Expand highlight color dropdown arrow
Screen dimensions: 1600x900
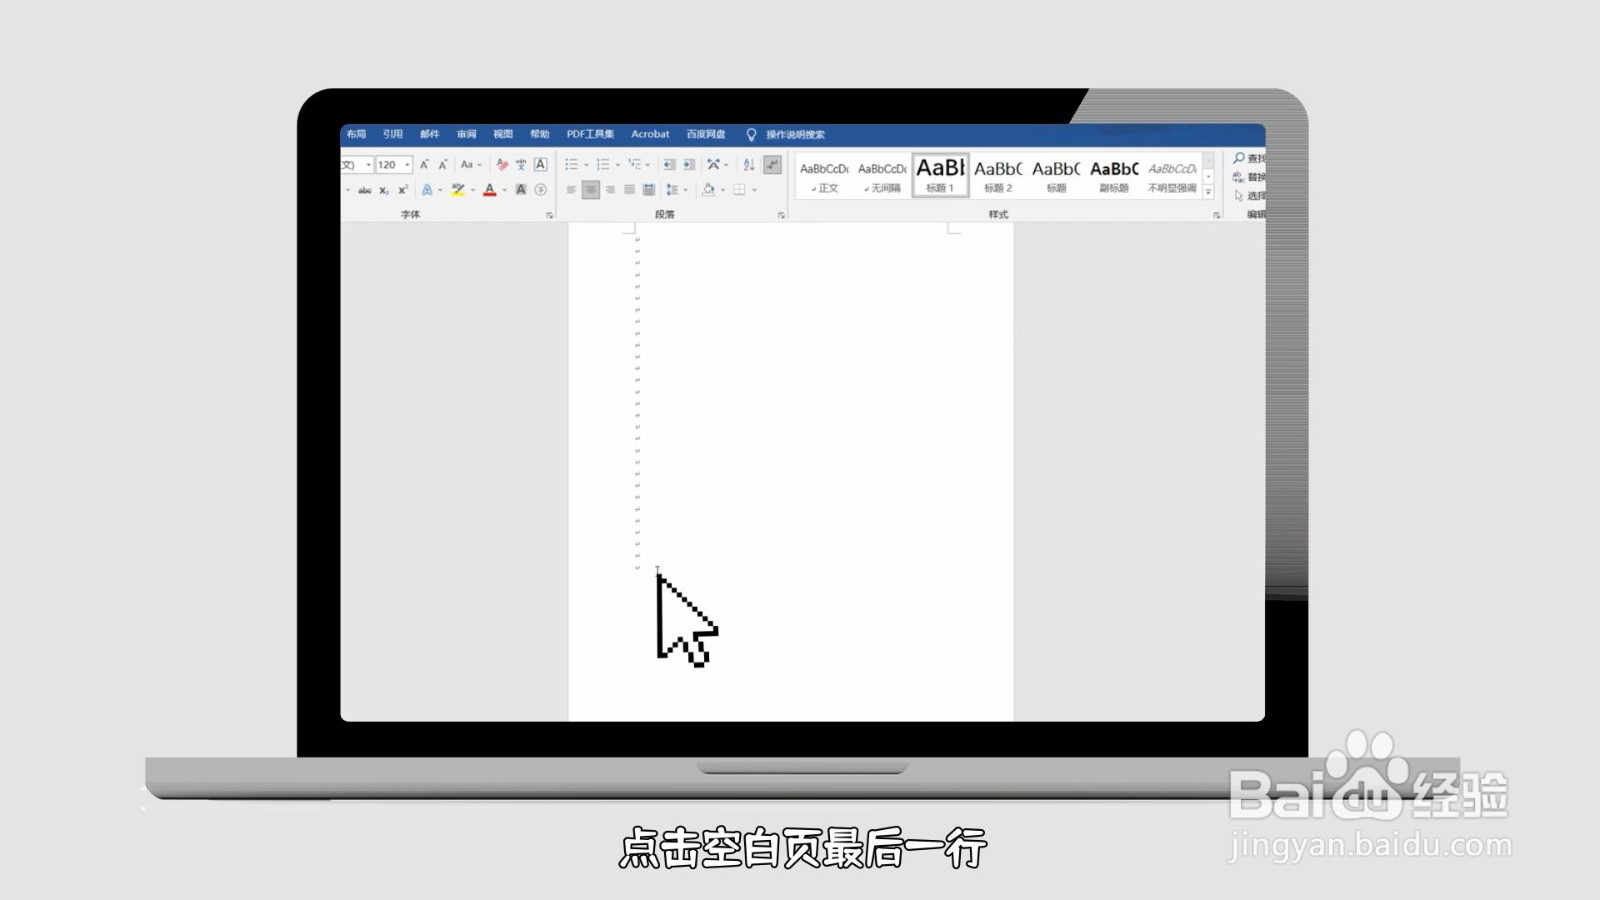pyautogui.click(x=473, y=190)
